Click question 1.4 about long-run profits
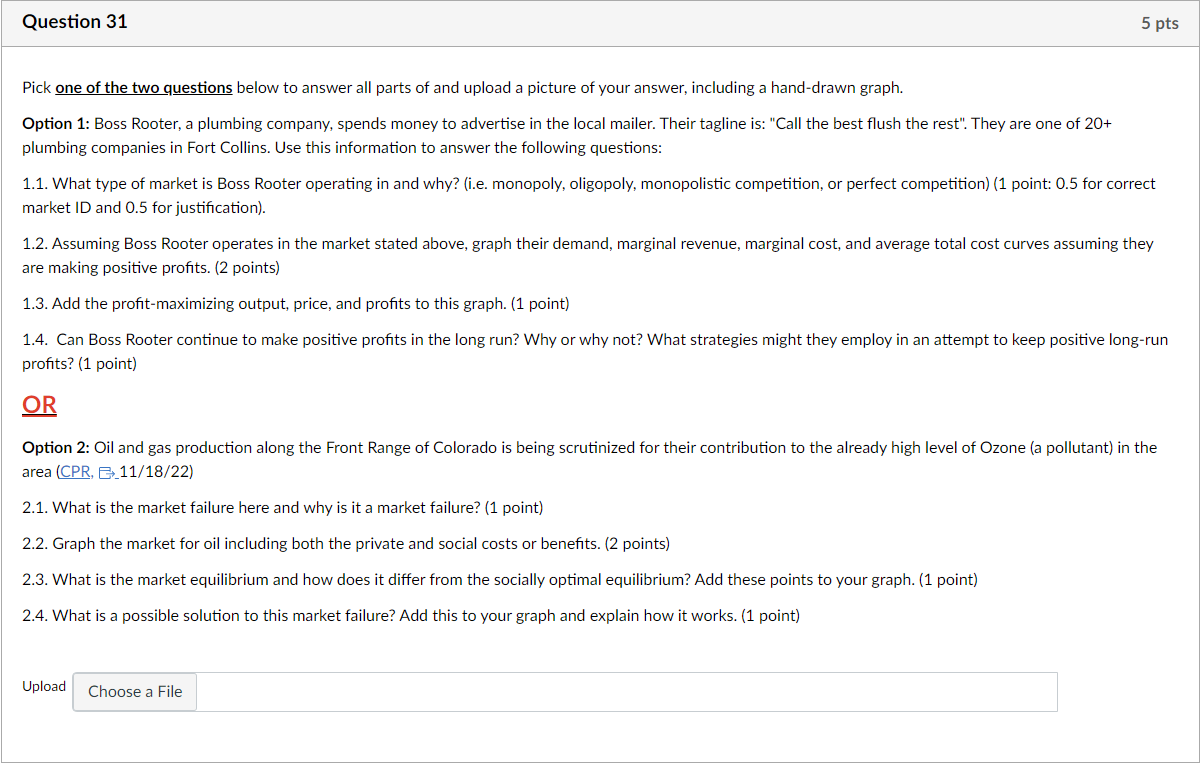The image size is (1204, 765). (595, 339)
